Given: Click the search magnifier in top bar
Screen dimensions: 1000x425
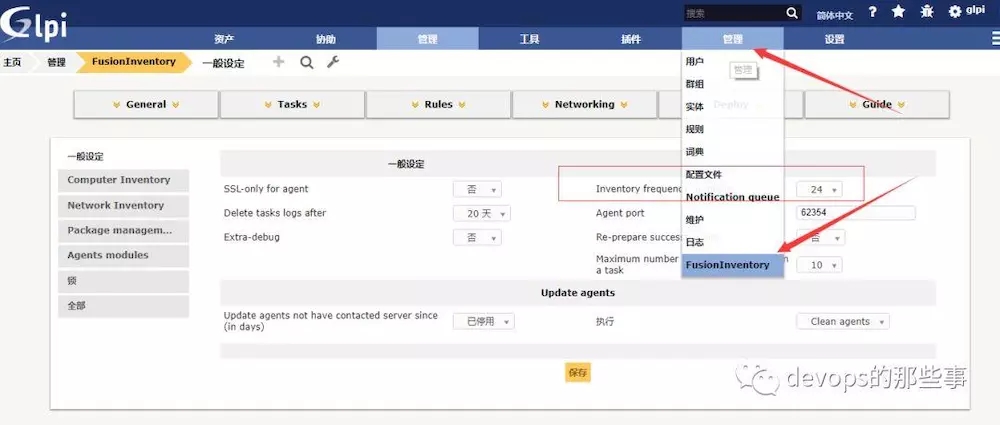Looking at the screenshot, I should coord(791,13).
